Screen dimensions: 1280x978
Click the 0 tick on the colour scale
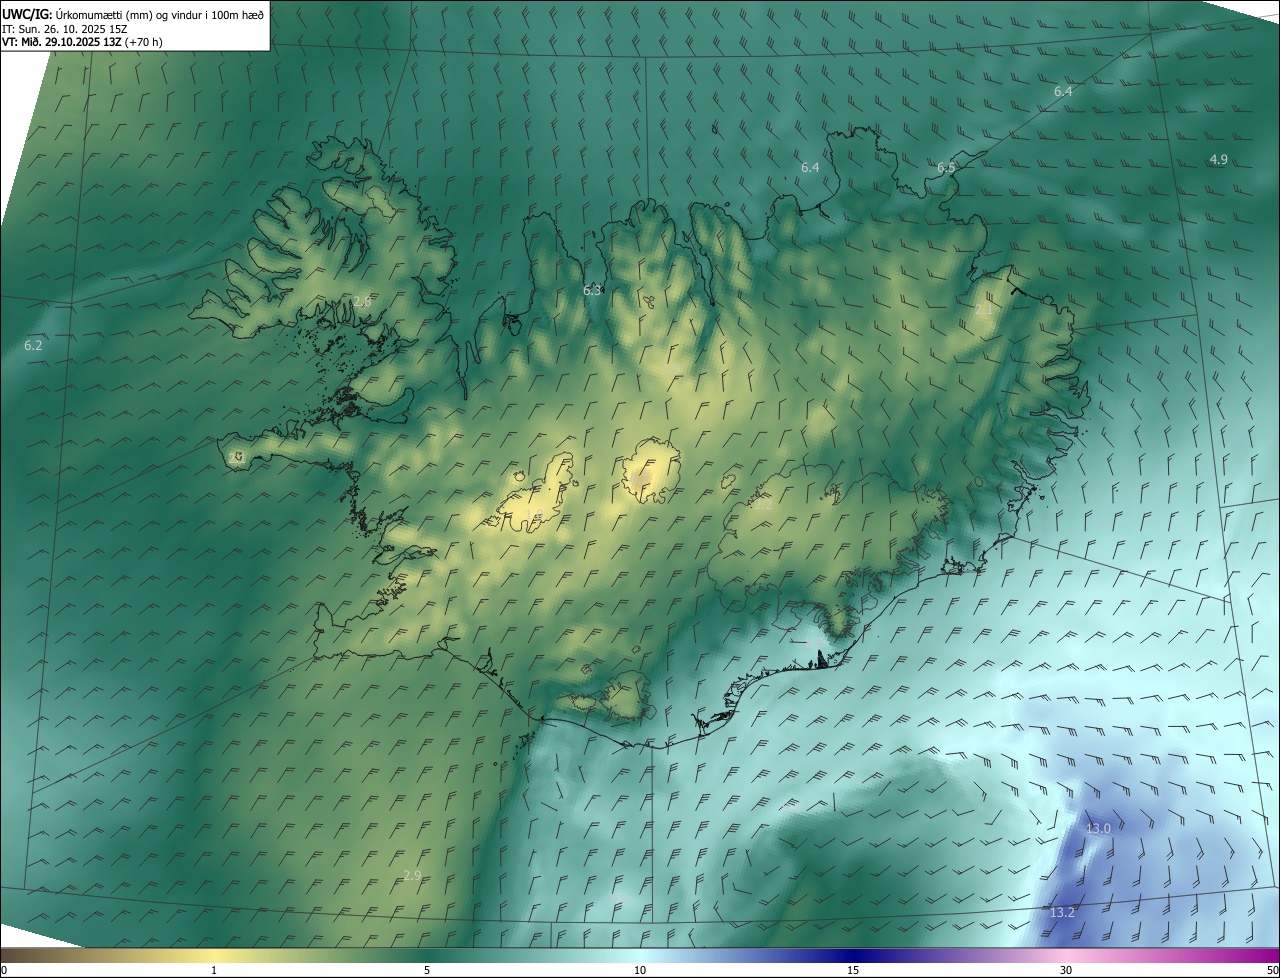point(4,971)
